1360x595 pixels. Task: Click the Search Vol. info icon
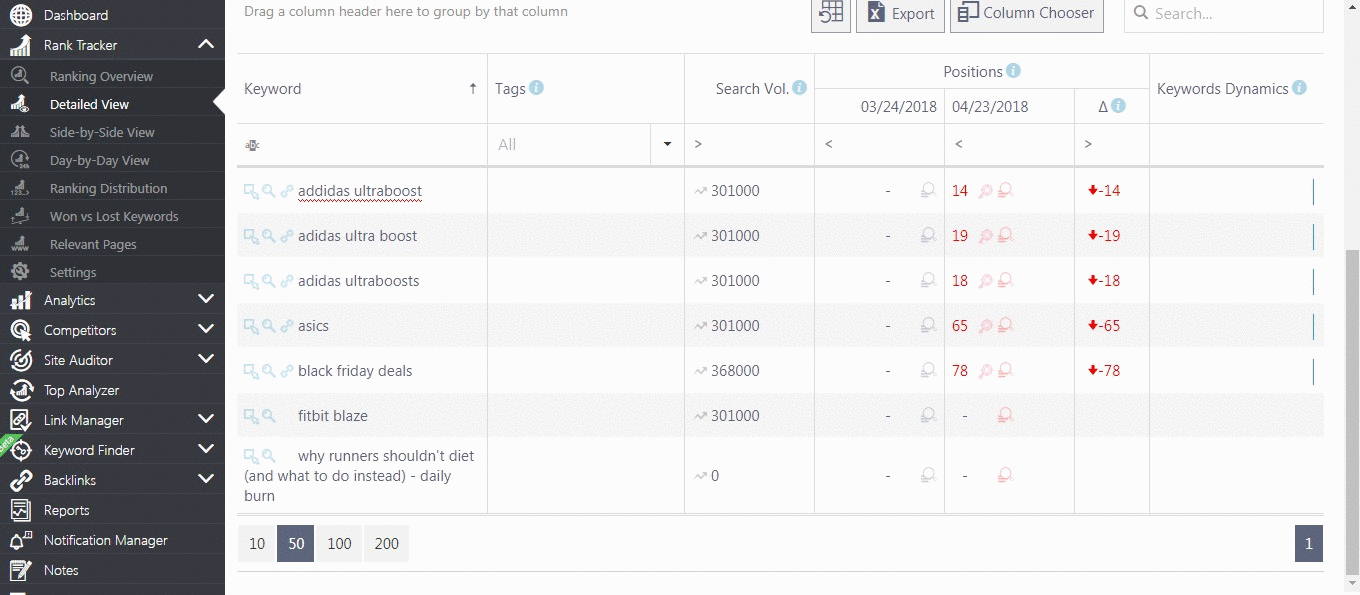click(x=799, y=88)
